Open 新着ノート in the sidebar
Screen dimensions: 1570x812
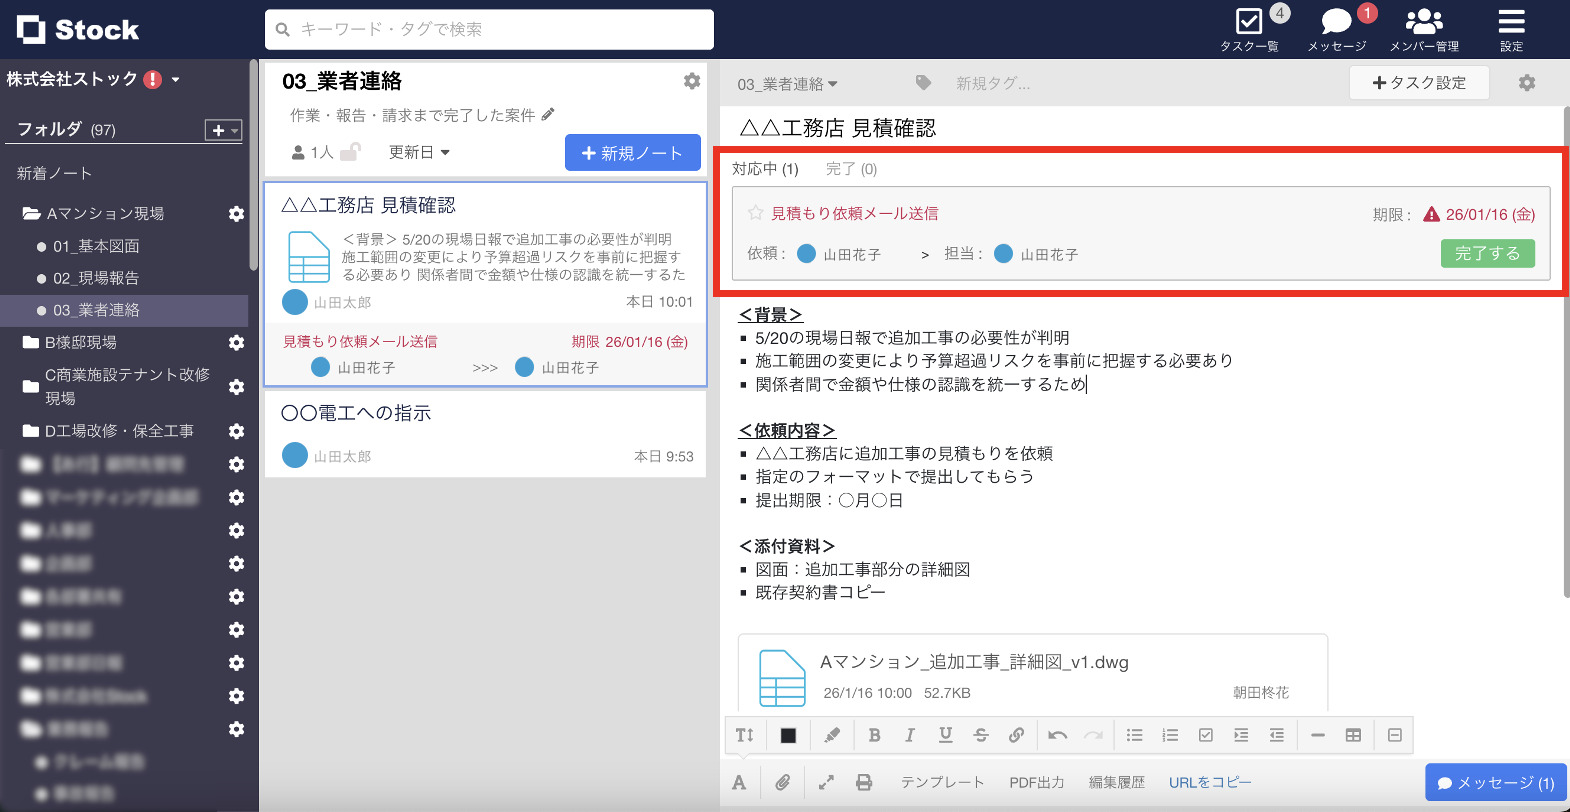pyautogui.click(x=54, y=173)
